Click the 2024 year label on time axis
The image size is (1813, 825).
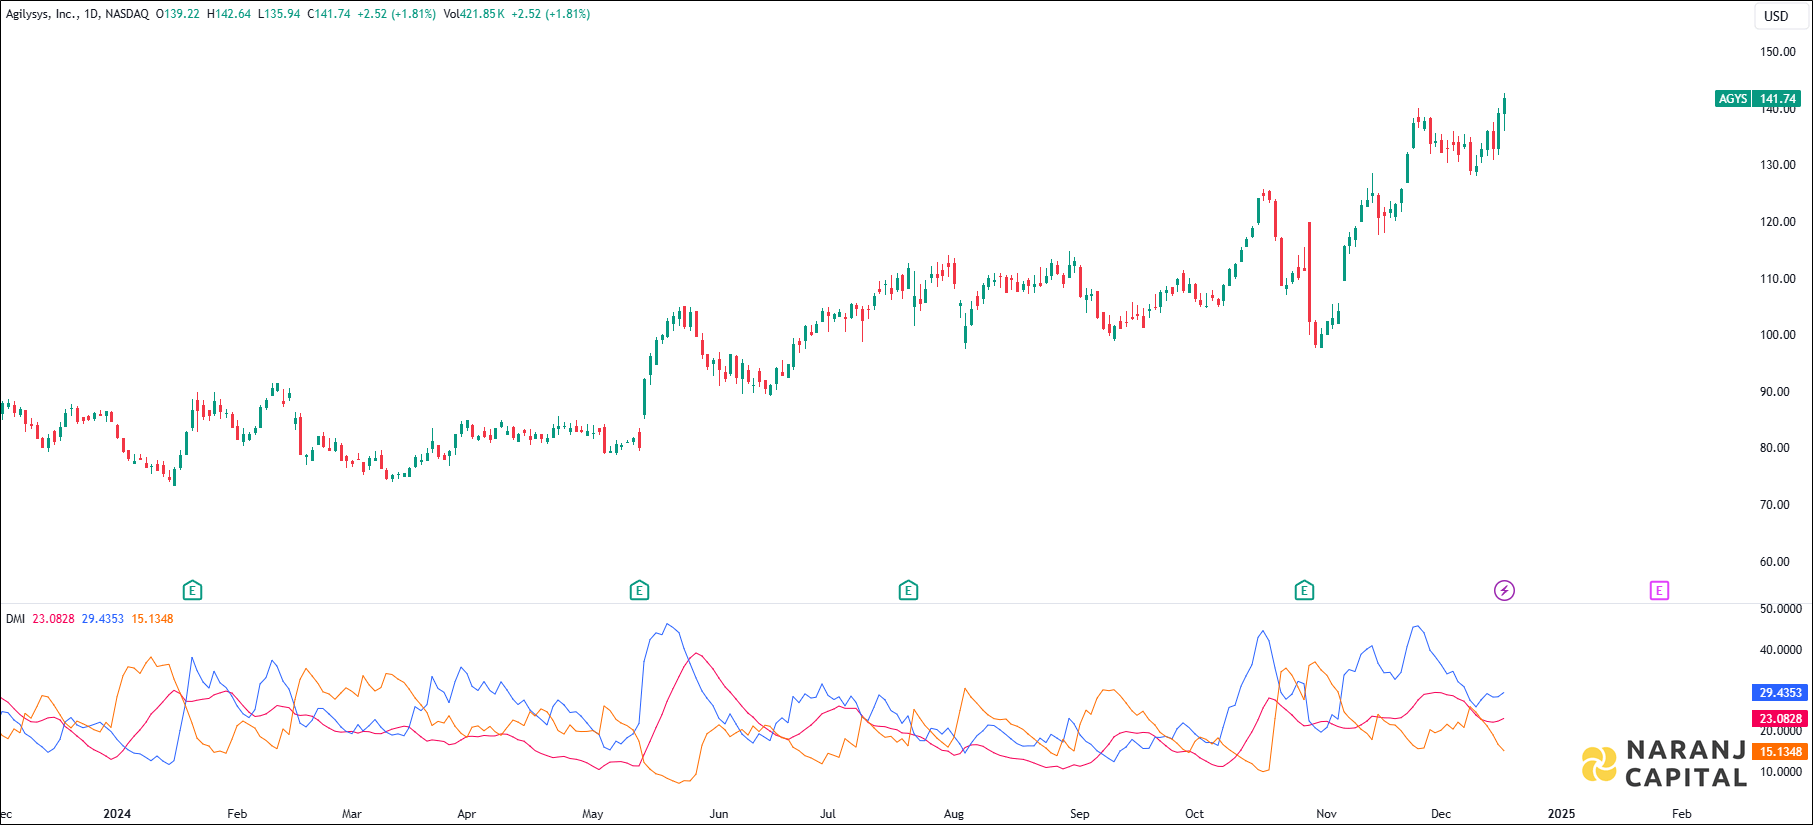(117, 814)
